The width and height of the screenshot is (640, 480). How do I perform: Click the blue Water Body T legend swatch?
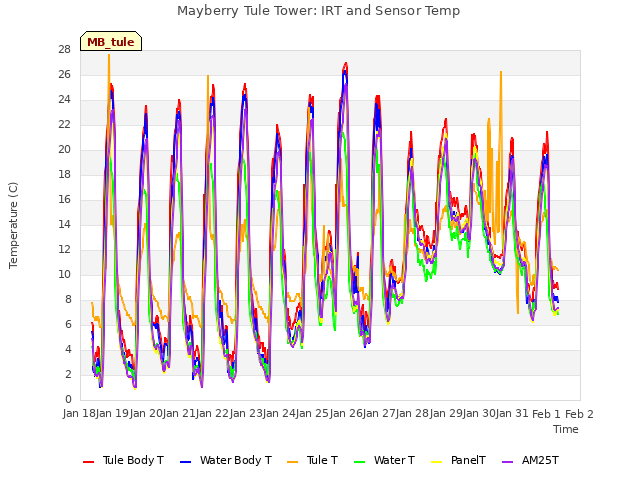point(186,461)
